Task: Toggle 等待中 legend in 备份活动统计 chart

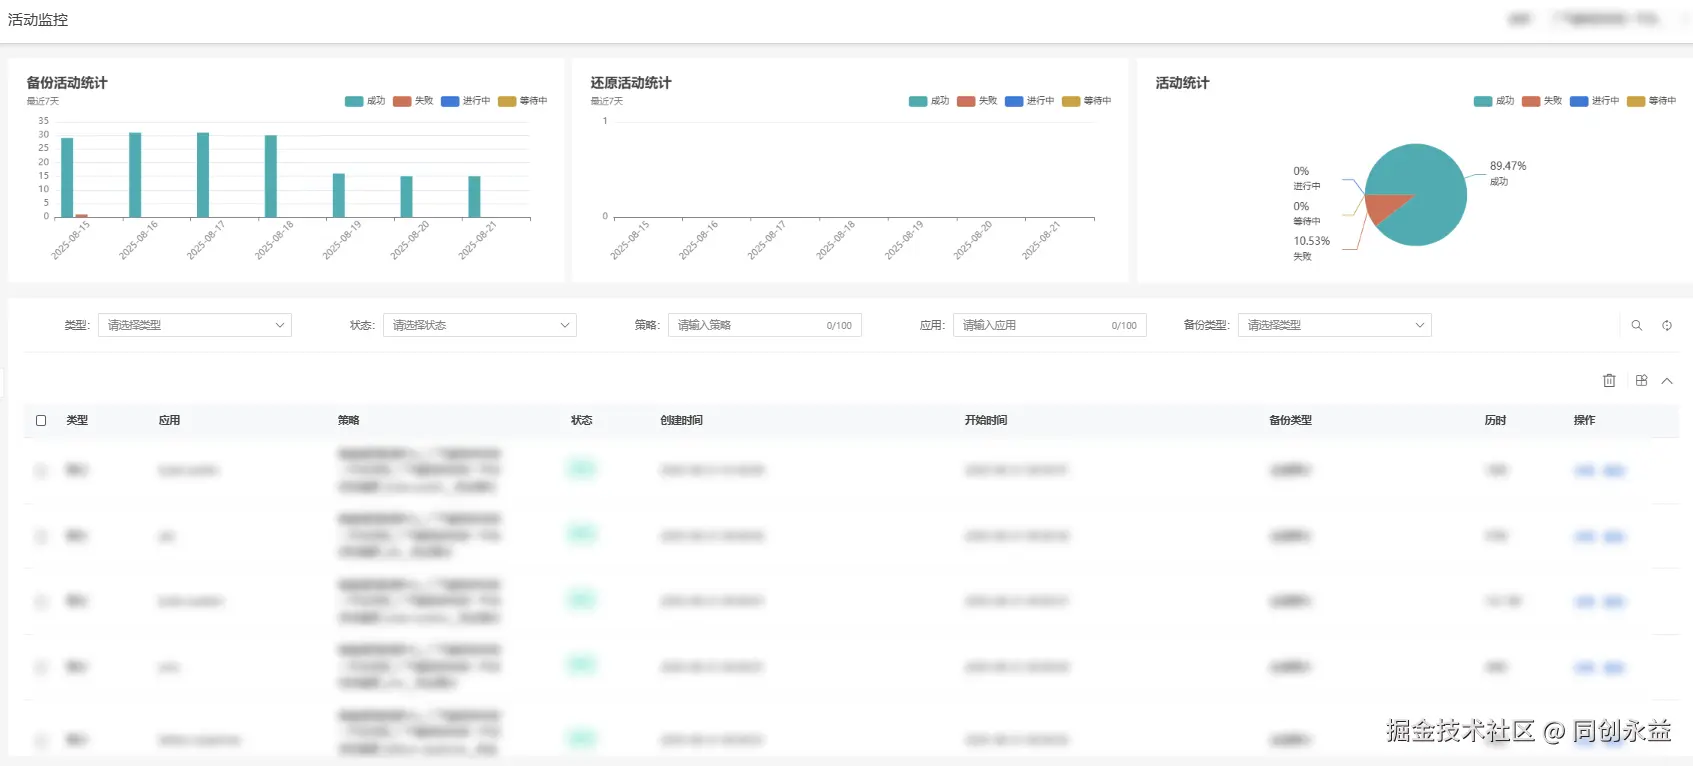Action: click(x=523, y=101)
